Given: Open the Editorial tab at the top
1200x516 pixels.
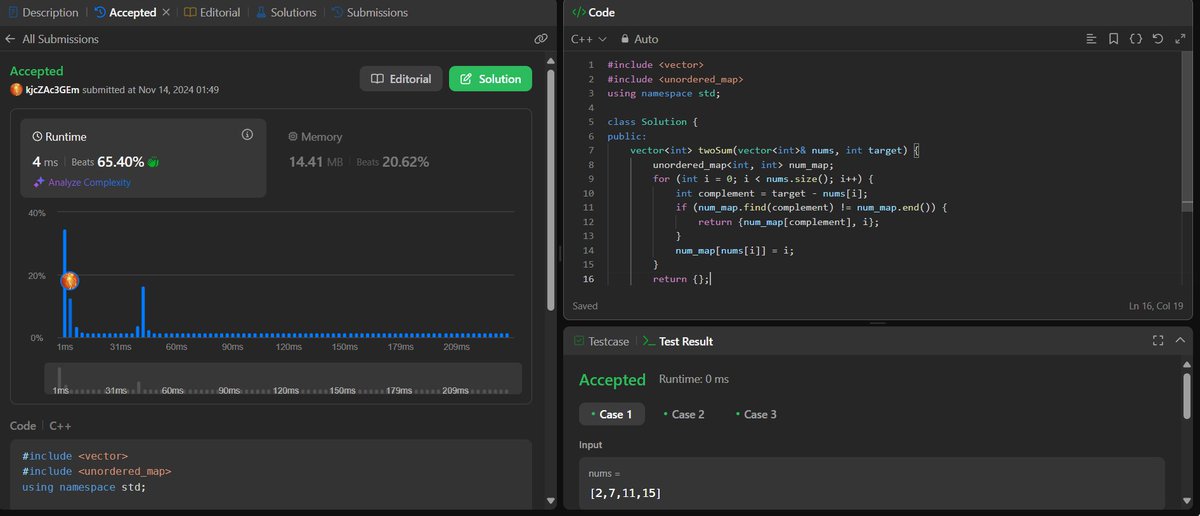Looking at the screenshot, I should pyautogui.click(x=212, y=13).
